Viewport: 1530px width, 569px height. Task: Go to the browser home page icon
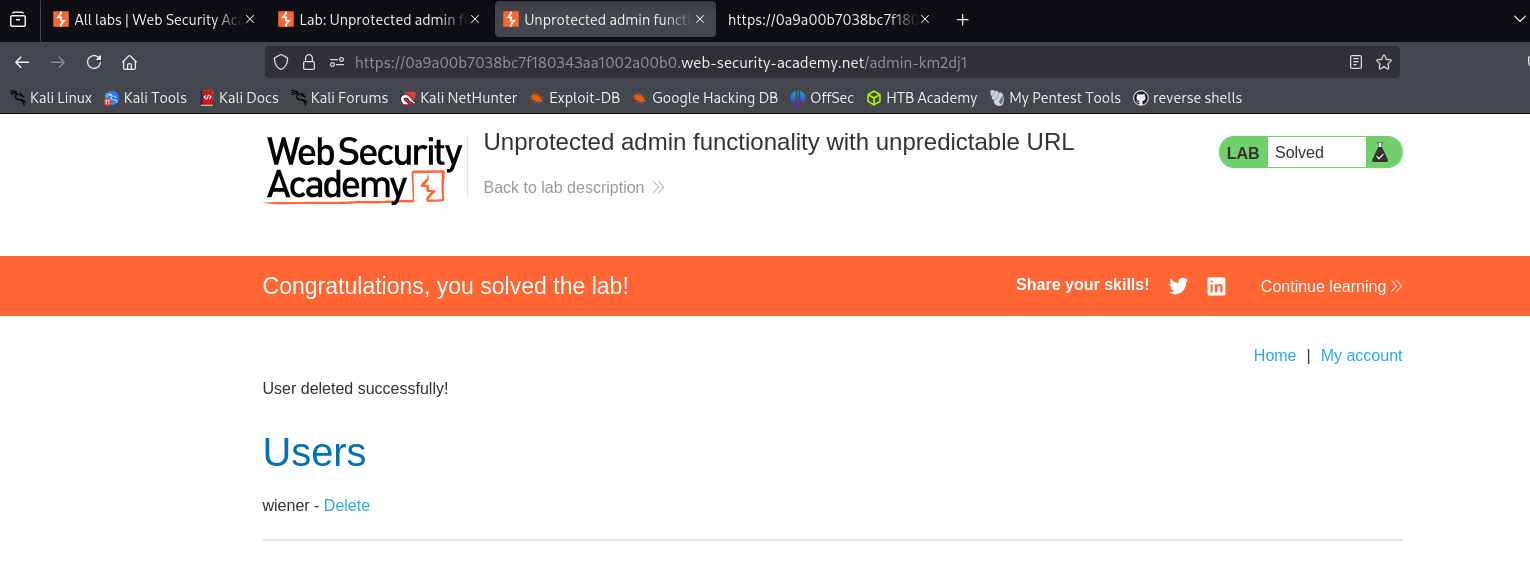(x=129, y=62)
